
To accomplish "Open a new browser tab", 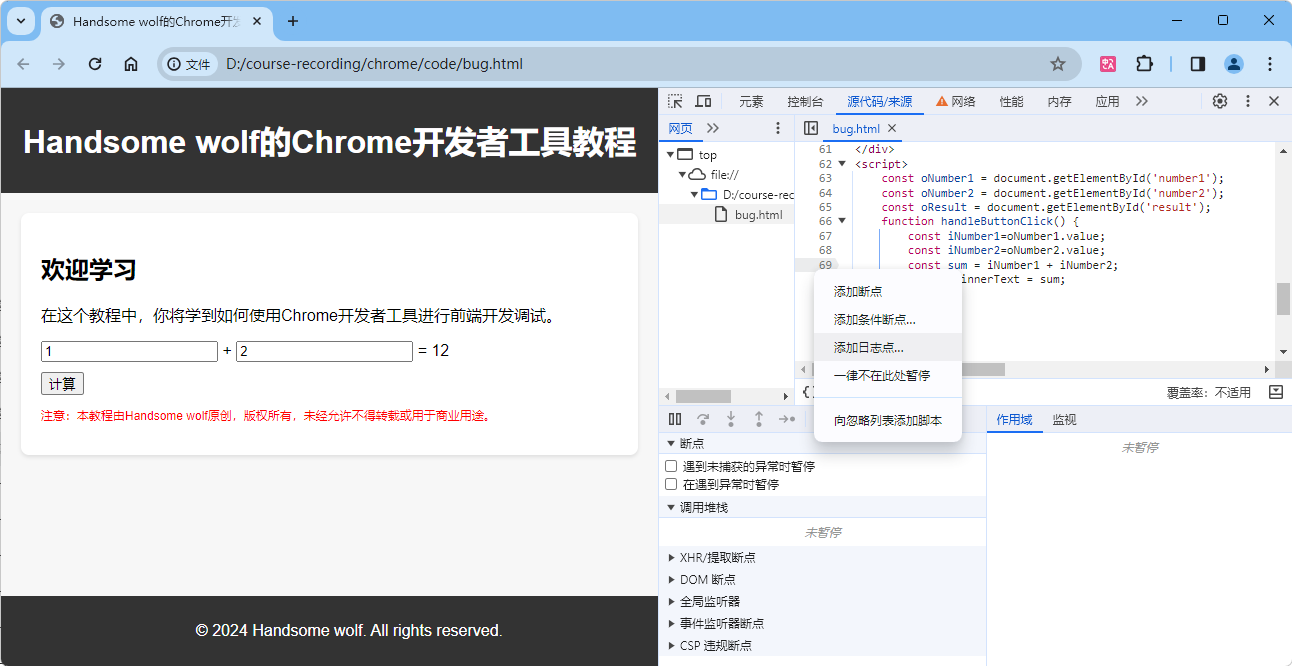I will point(293,21).
